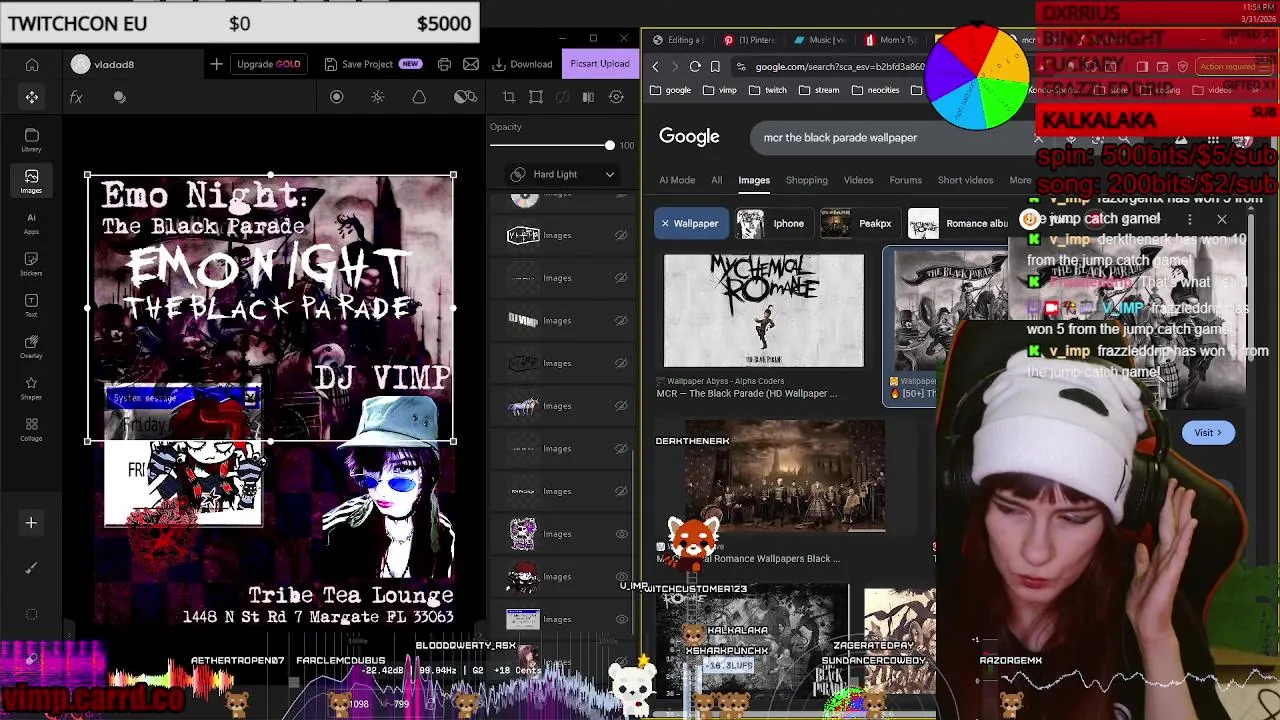The image size is (1280, 720).
Task: Click the email envelope icon
Action: pos(471,64)
